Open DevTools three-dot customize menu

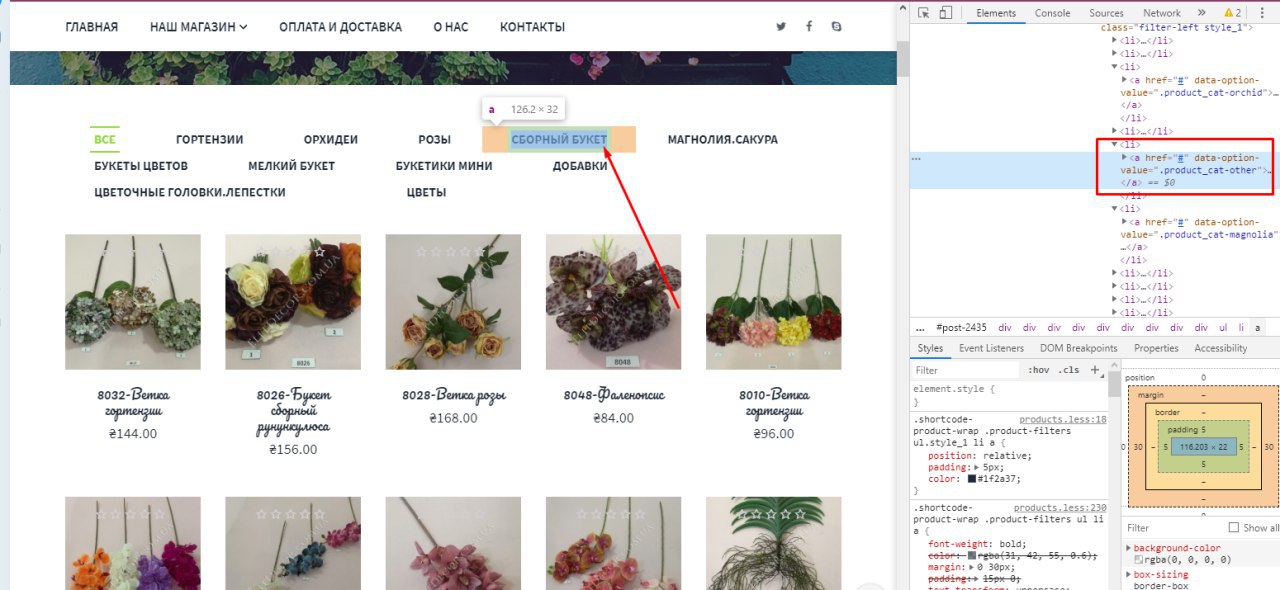coord(1262,13)
